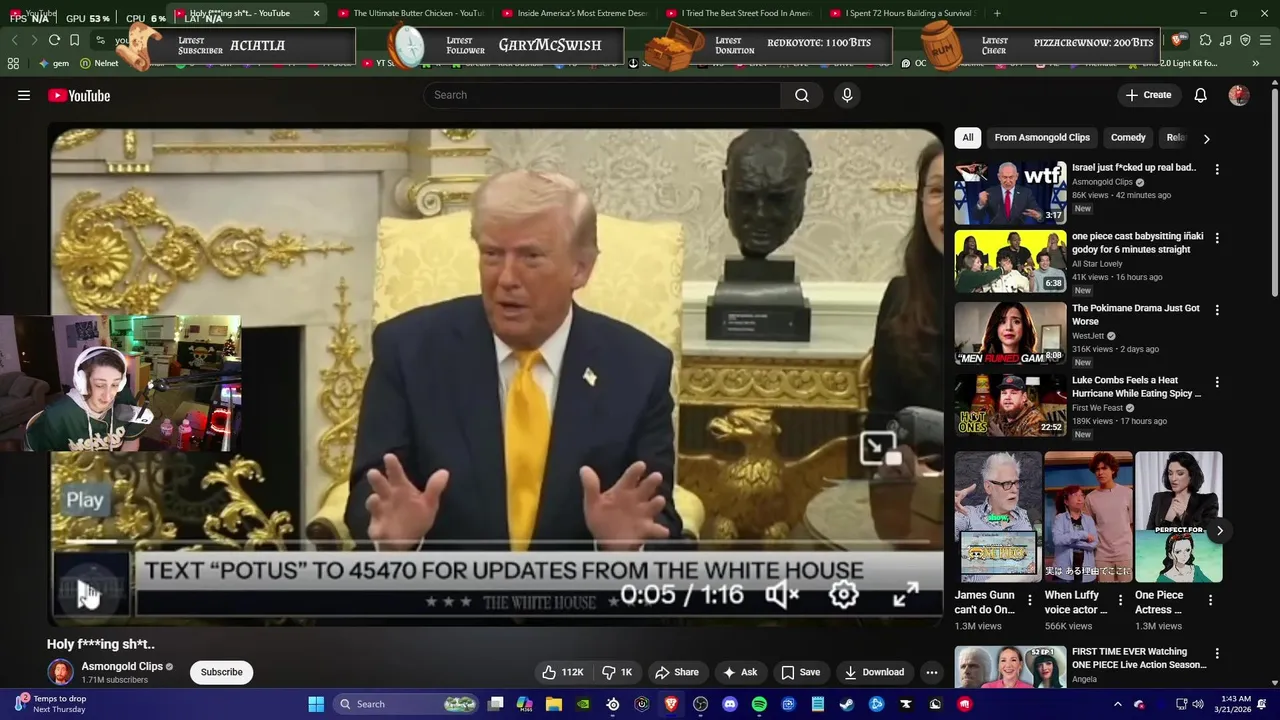Screen dimensions: 1280x720
Task: Open 'When Luffy voice actor' short
Action: pos(1088,517)
